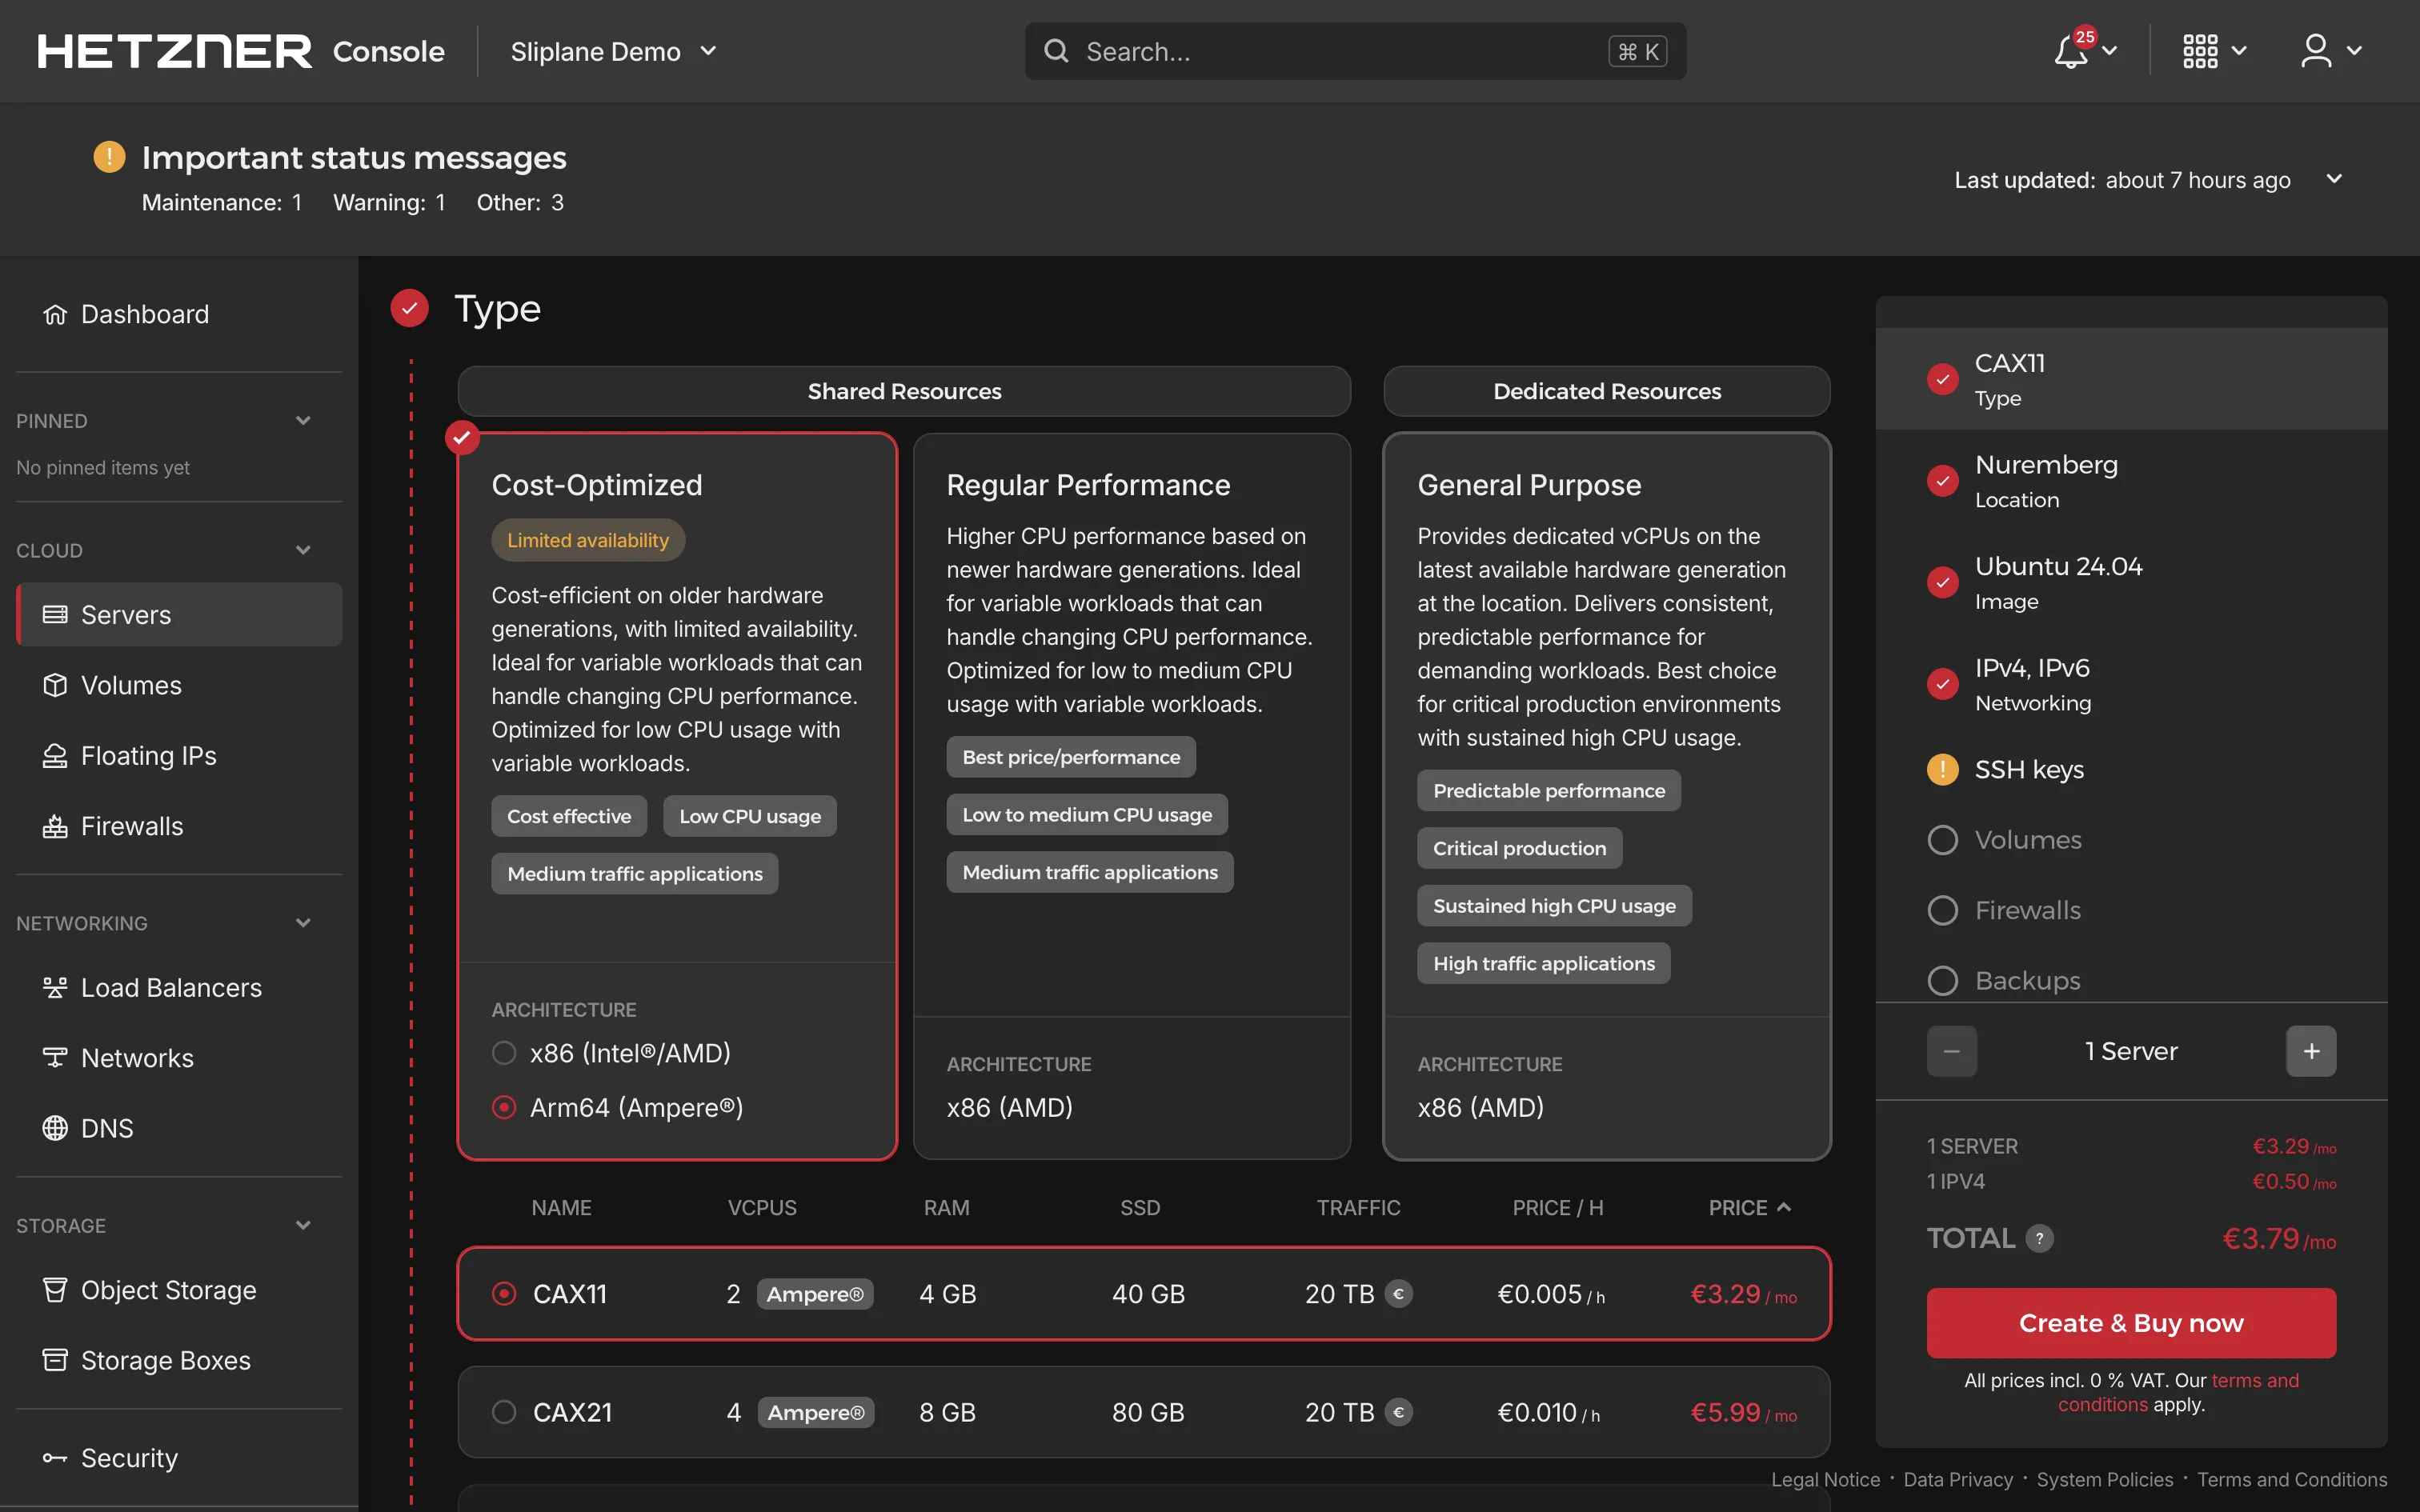Open the Sliplane Demo project dropdown
This screenshot has width=2420, height=1512.
point(613,52)
